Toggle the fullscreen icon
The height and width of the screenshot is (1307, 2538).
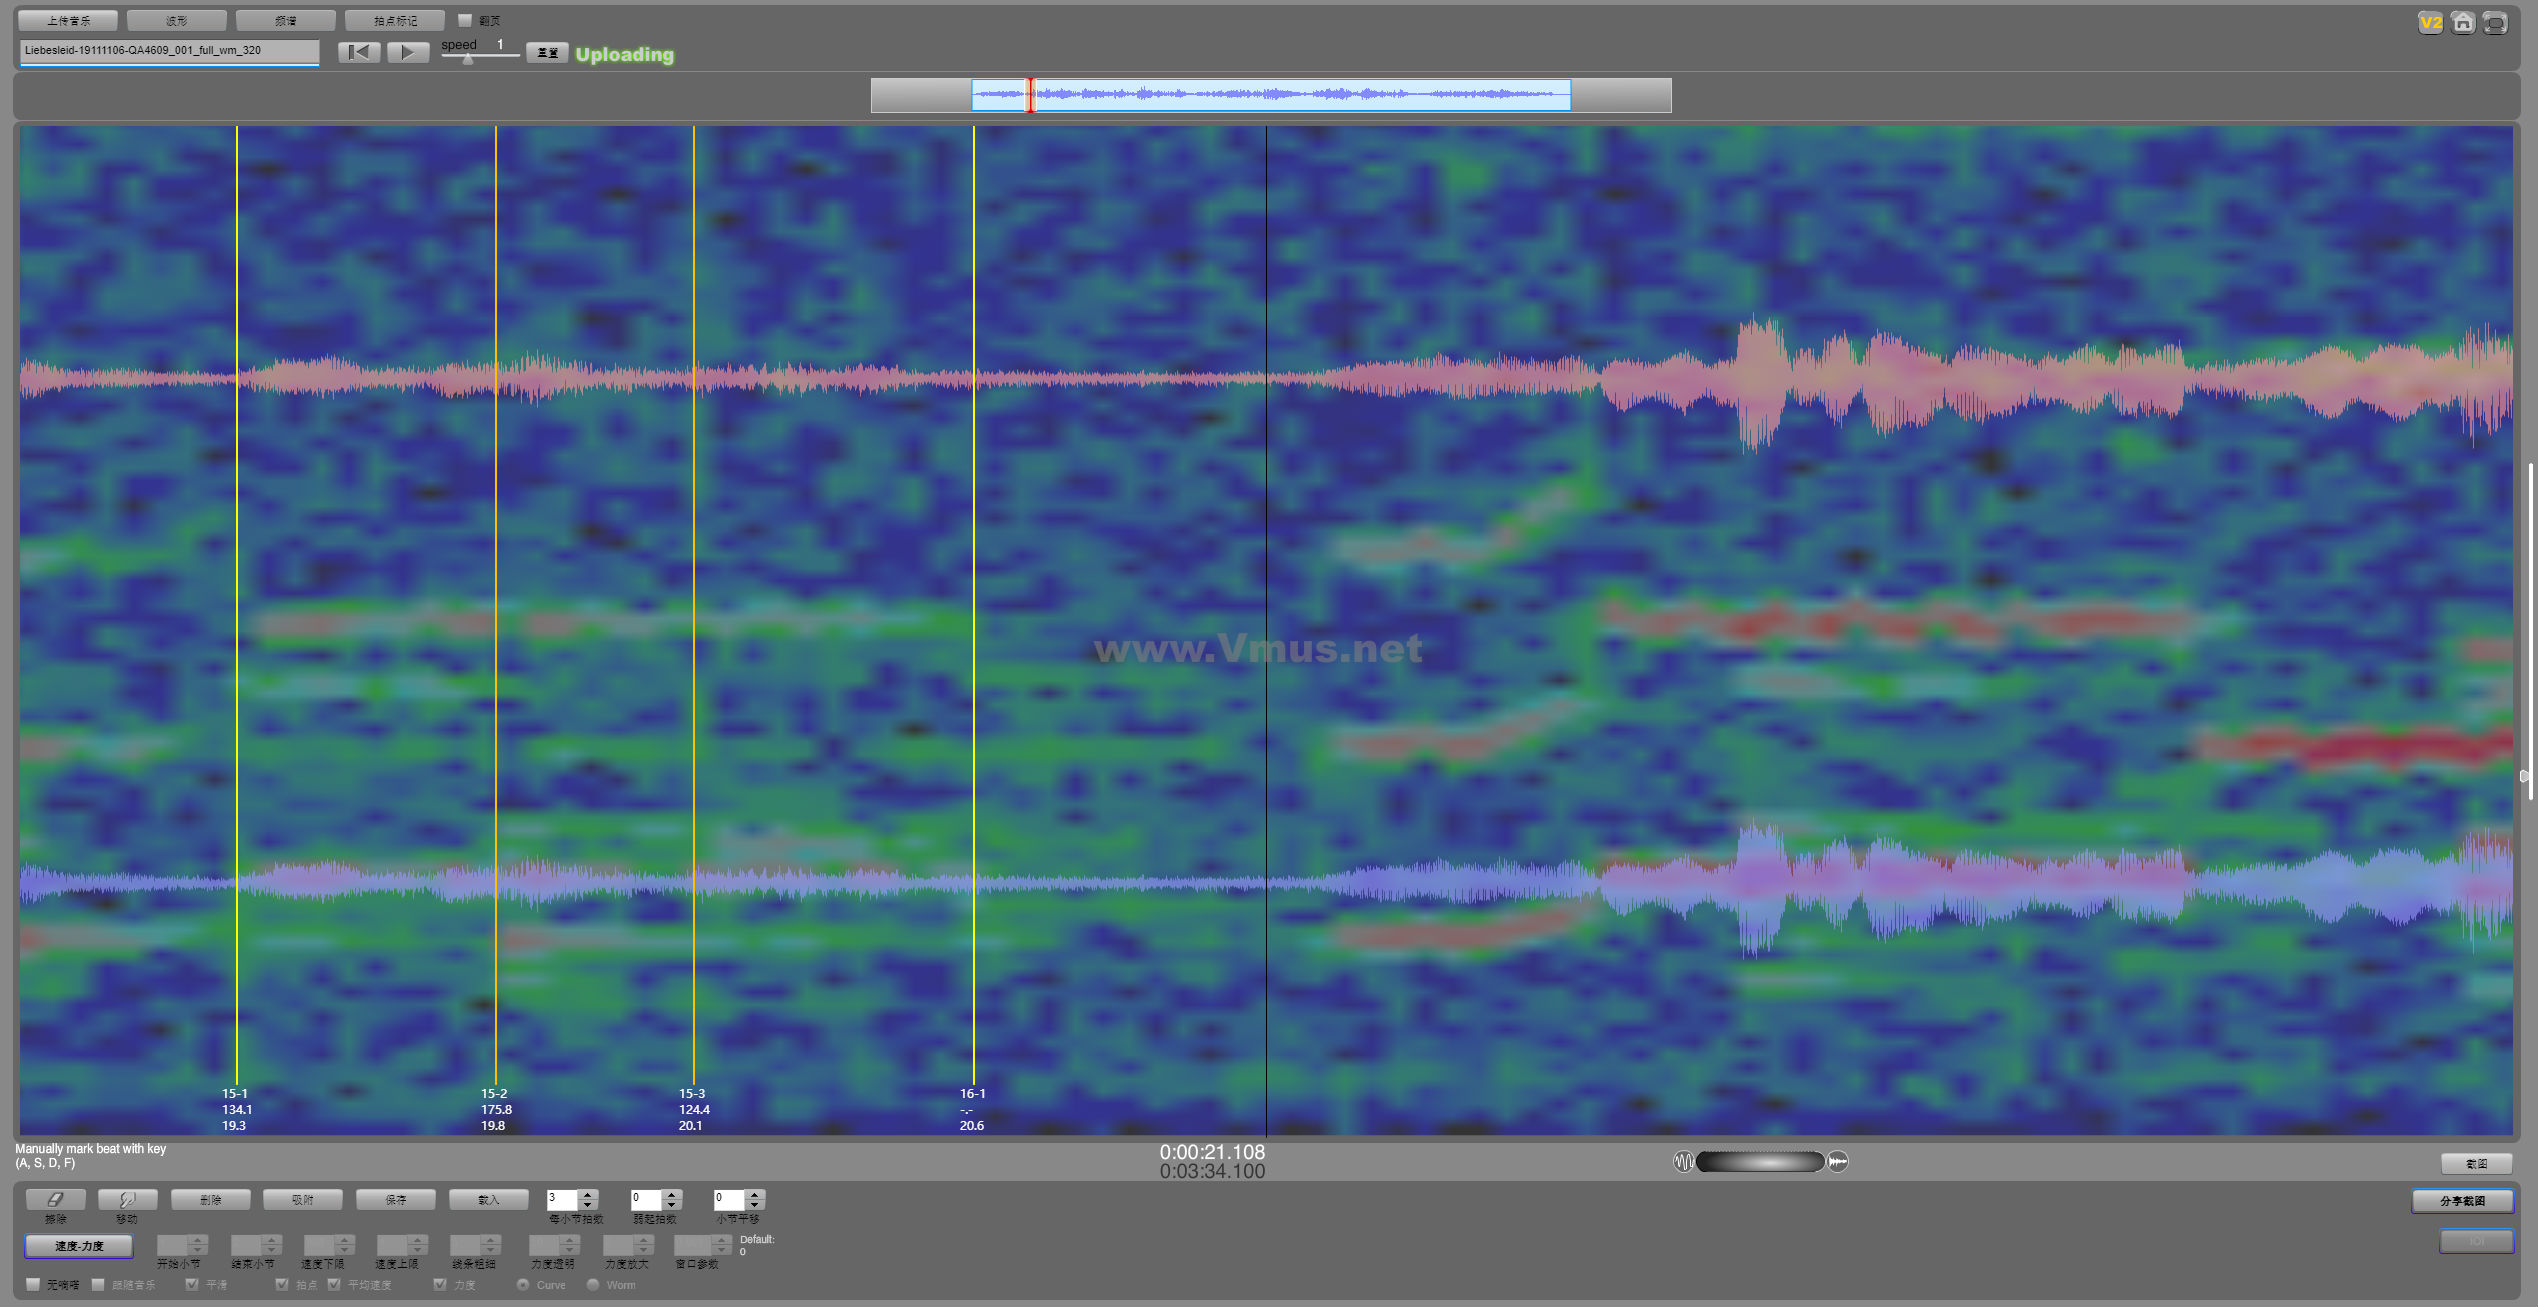pyautogui.click(x=2495, y=22)
